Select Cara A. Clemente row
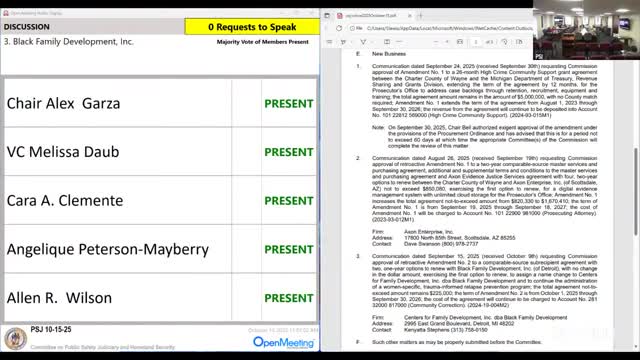 [160, 200]
